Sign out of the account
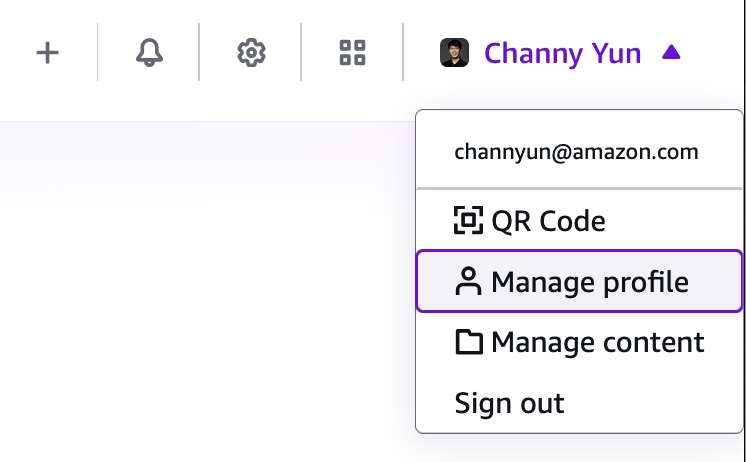The image size is (746, 462). (x=579, y=403)
